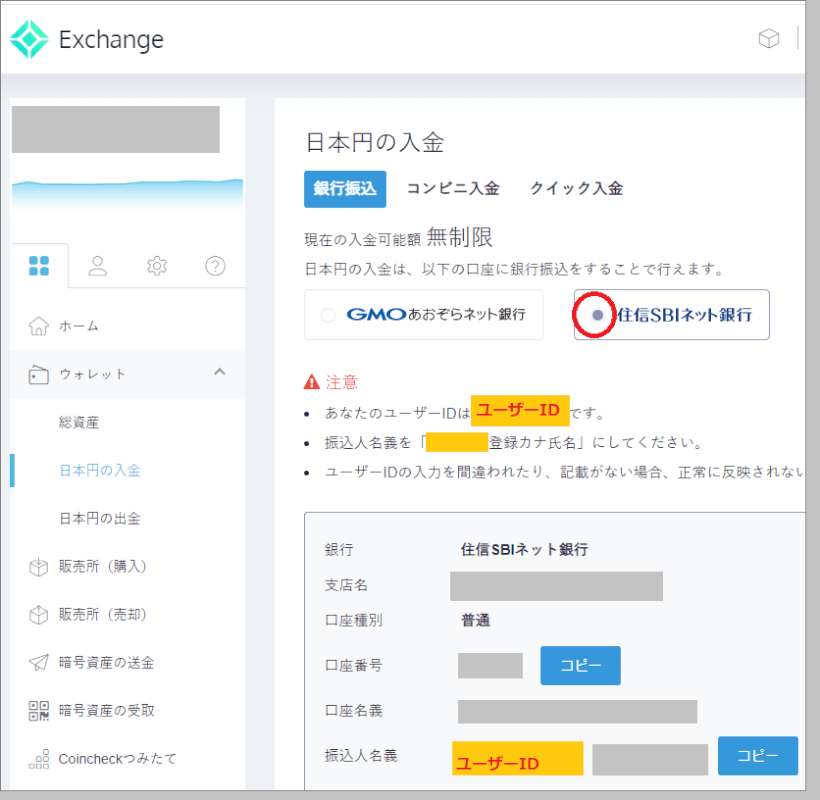Switch to 銀行振込 tab
The height and width of the screenshot is (800, 820).
[x=345, y=189]
